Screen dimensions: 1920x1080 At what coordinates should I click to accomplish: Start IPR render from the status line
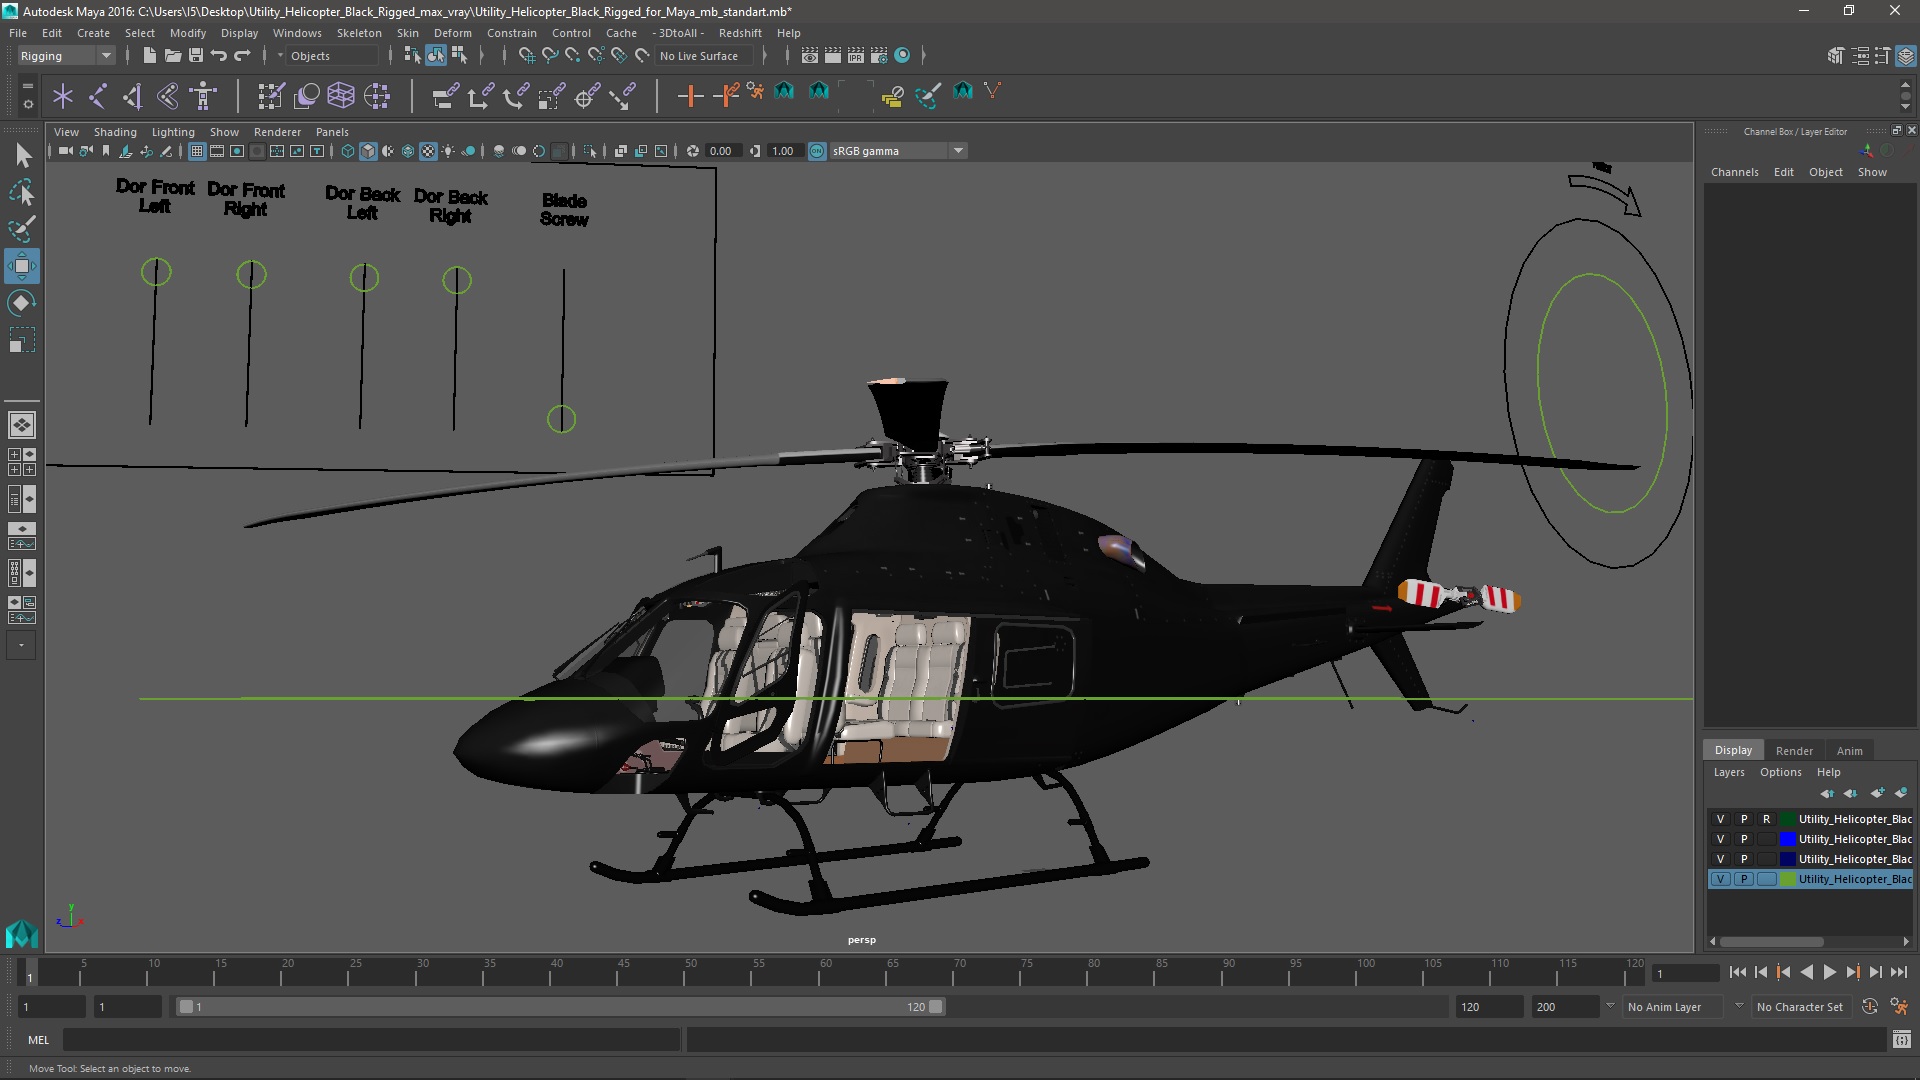pyautogui.click(x=856, y=56)
